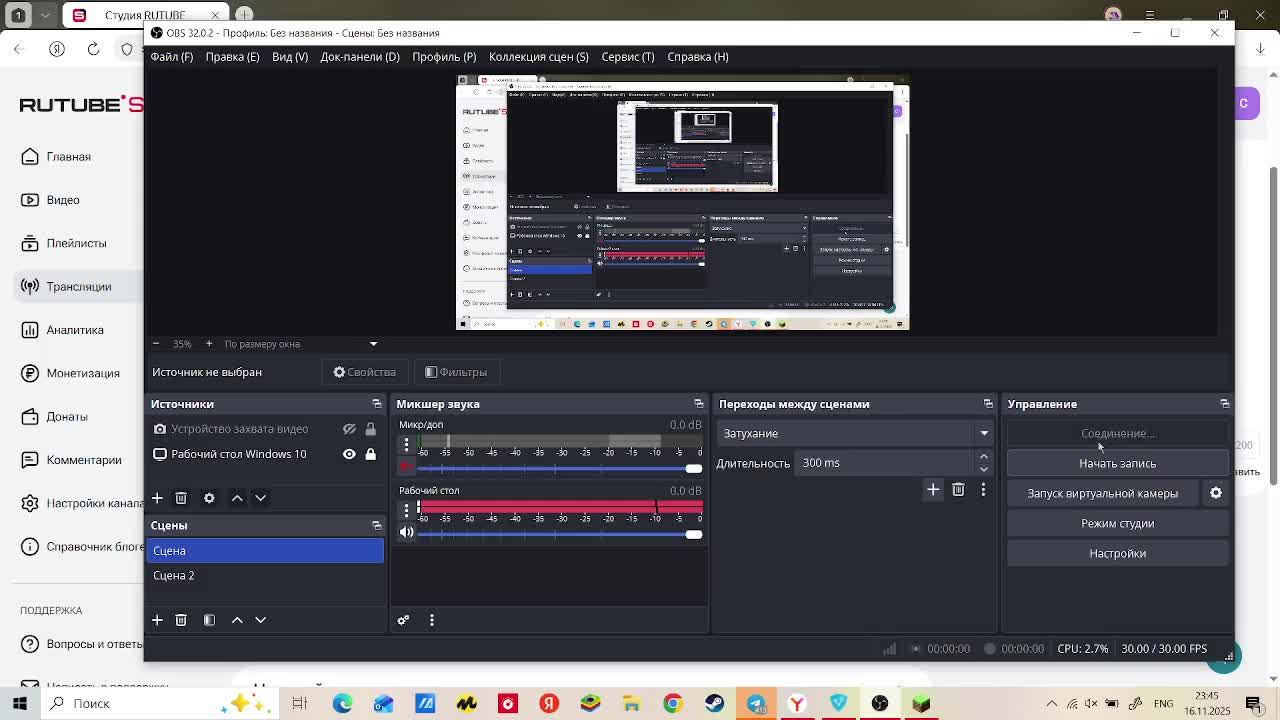Click the Длительность 300 ms field
The image size is (1280, 720).
tap(886, 463)
